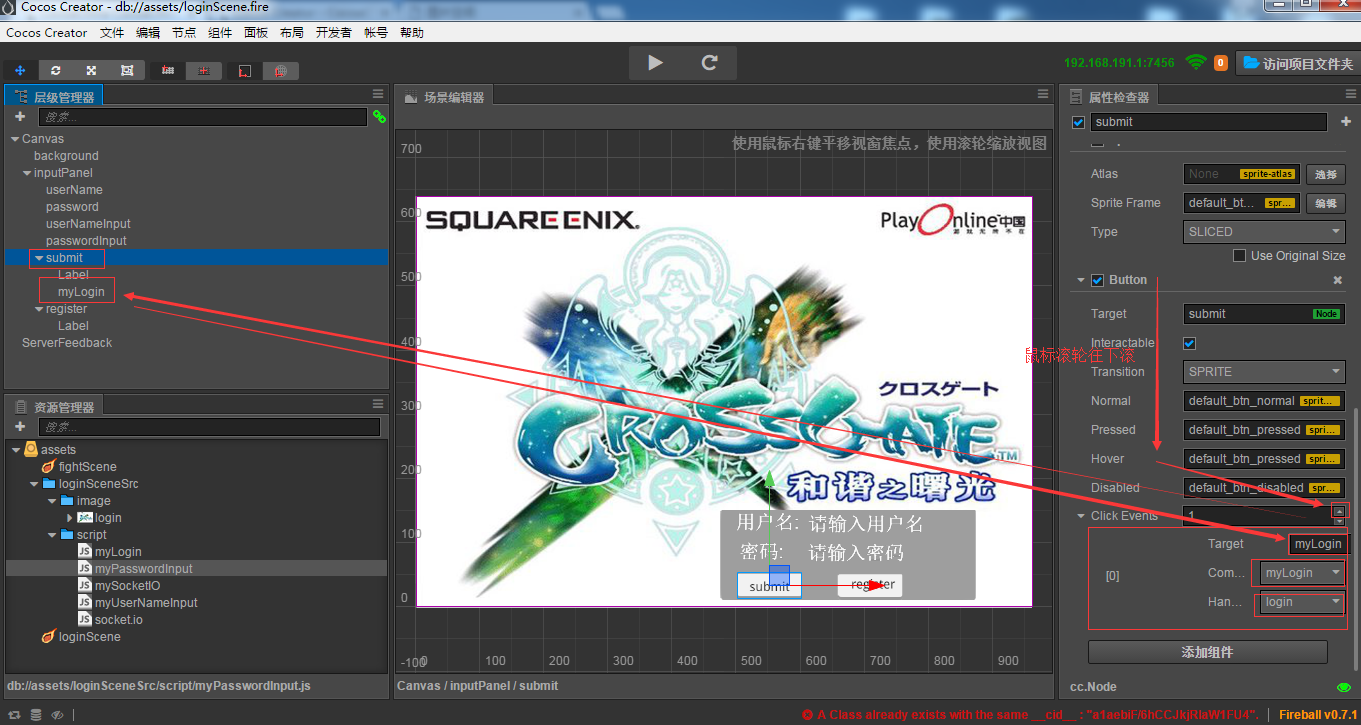This screenshot has width=1361, height=725.
Task: Toggle the submit node active checkbox
Action: coord(1078,122)
